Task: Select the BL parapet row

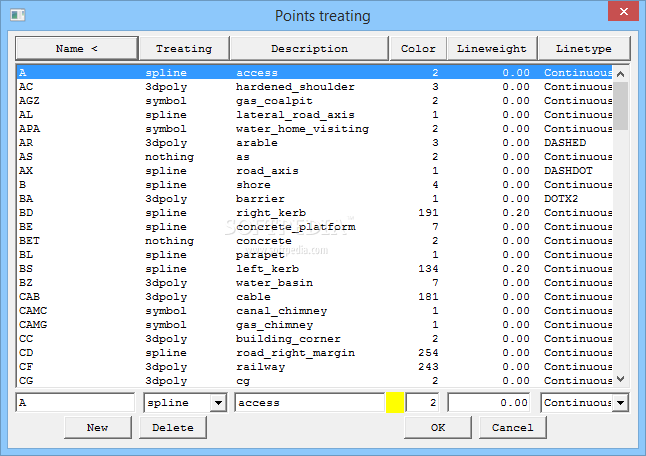Action: 315,255
